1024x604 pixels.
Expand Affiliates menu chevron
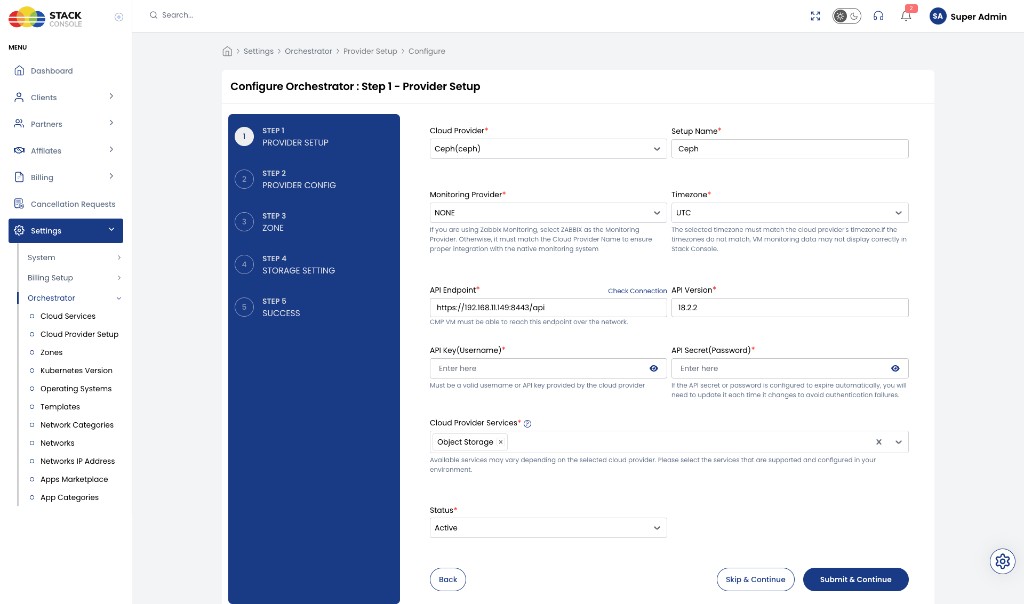112,150
